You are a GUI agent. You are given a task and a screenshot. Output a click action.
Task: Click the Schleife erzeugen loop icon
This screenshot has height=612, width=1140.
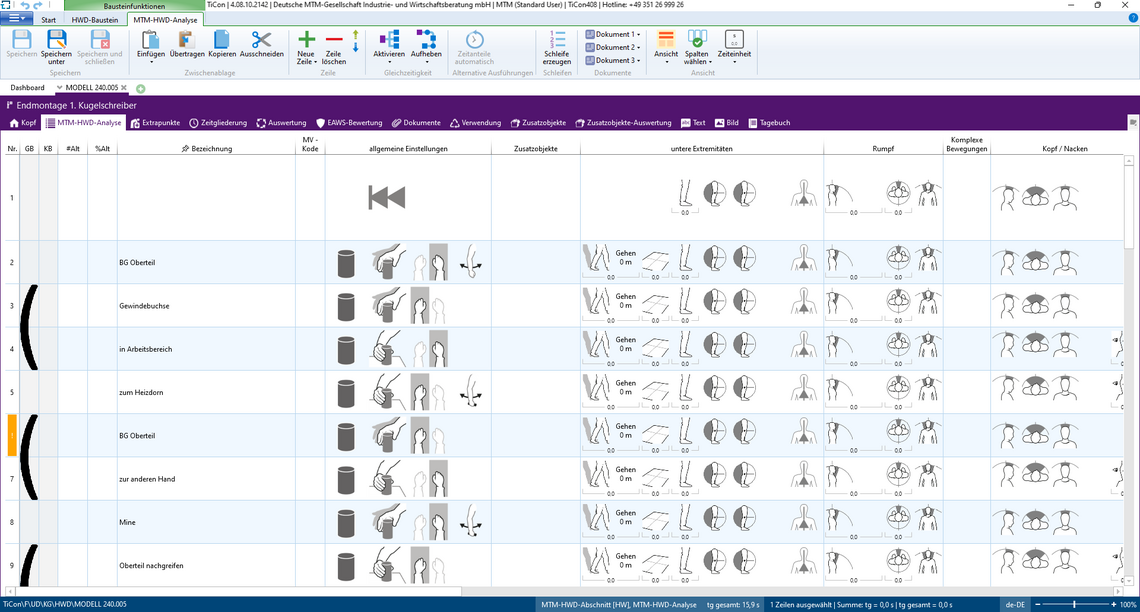point(557,40)
